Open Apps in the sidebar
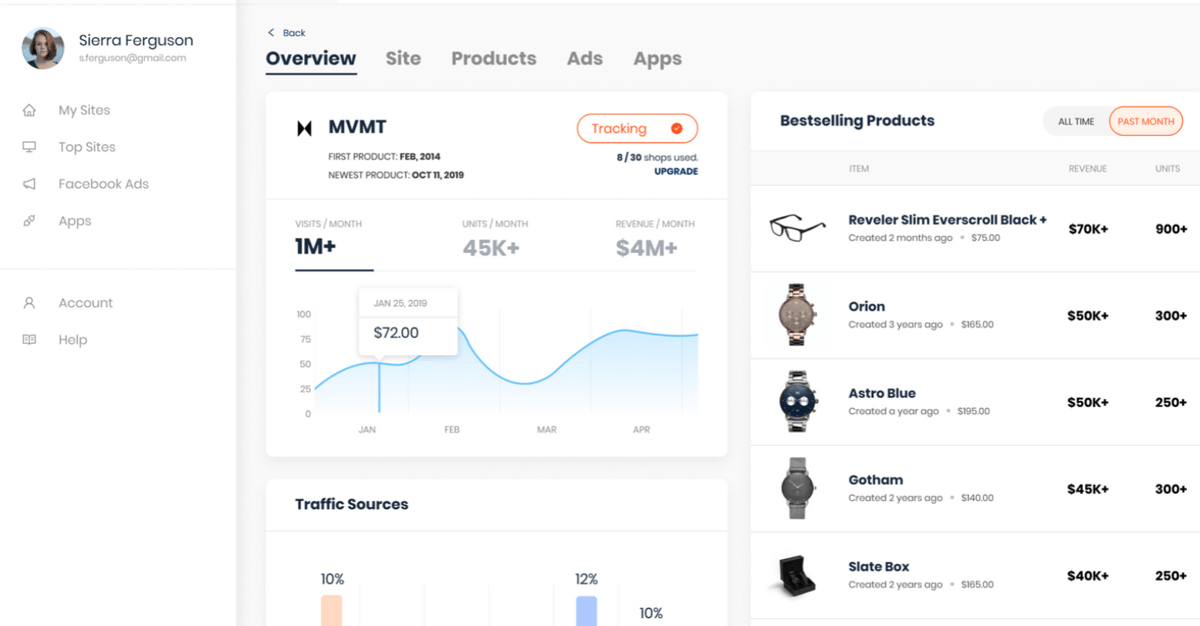Viewport: 1200px width, 626px height. pos(75,221)
